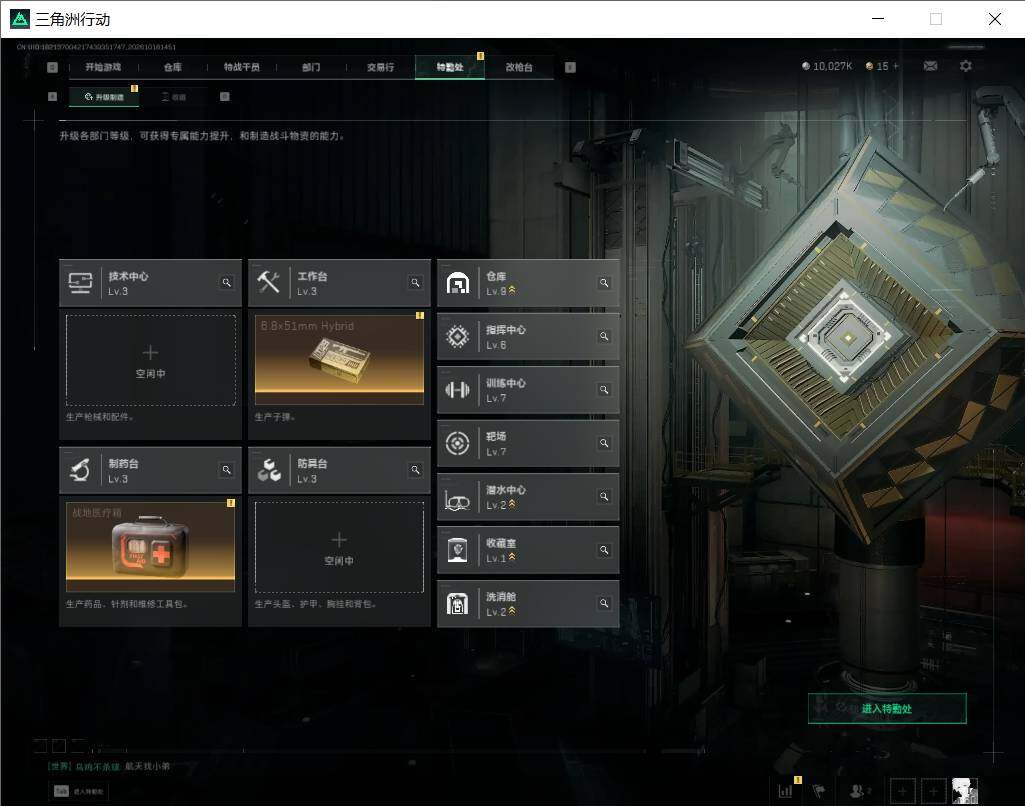This screenshot has width=1025, height=806.
Task: Switch to the 特战干员 tab
Action: coord(242,67)
